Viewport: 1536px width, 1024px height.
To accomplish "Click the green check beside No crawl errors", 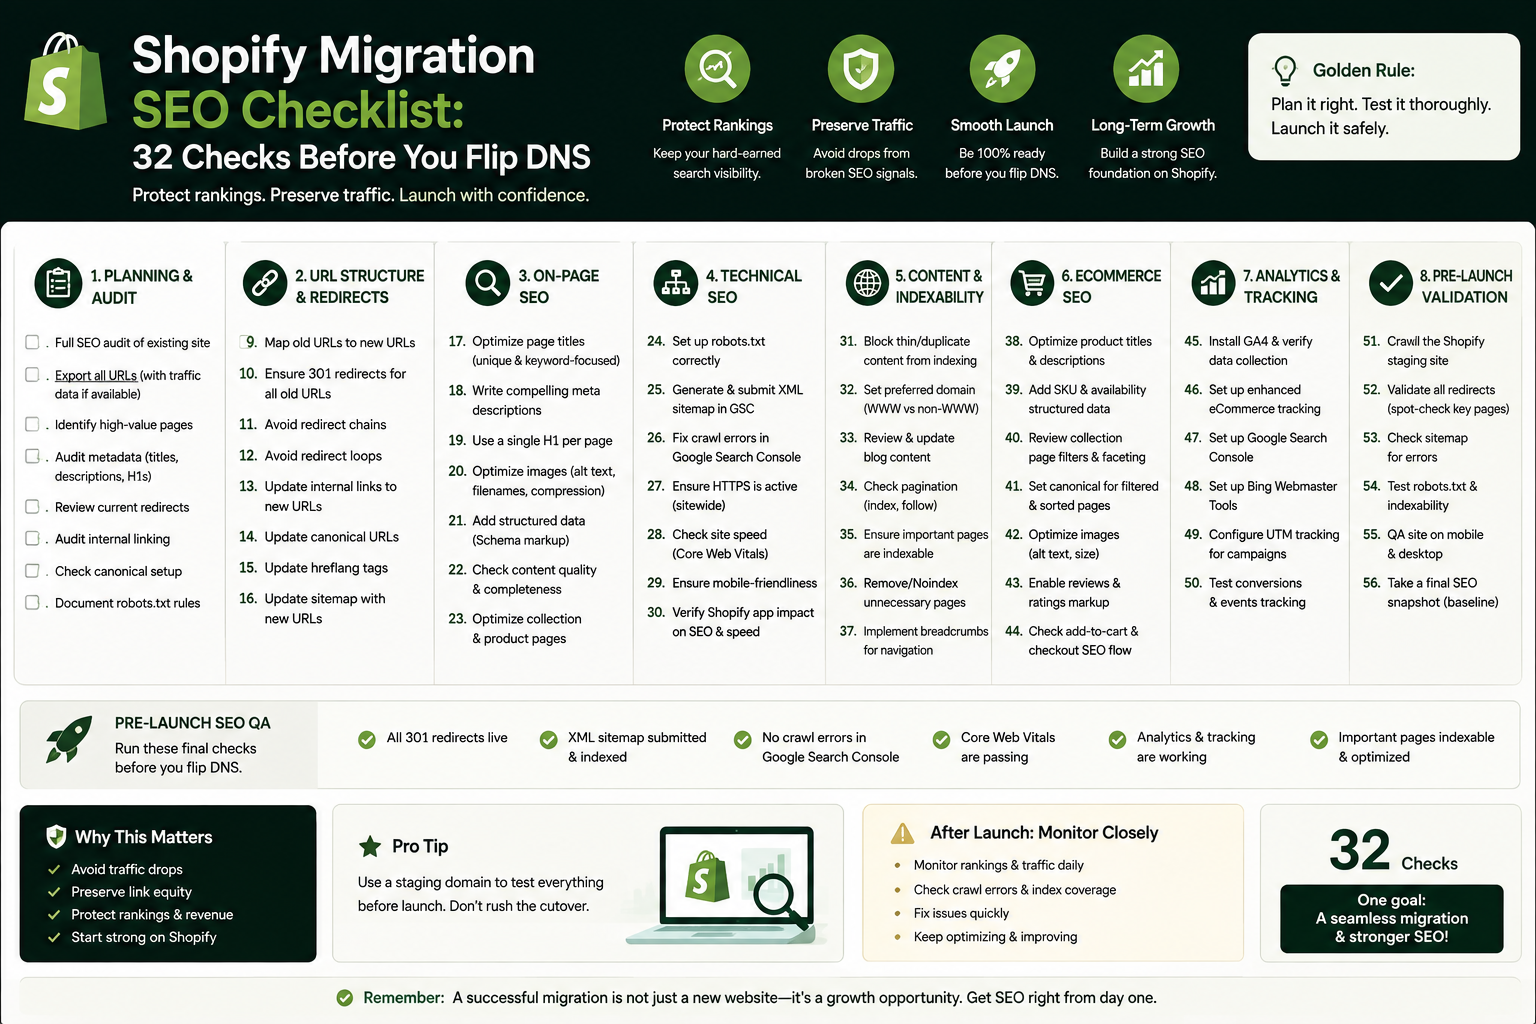I will pos(742,740).
